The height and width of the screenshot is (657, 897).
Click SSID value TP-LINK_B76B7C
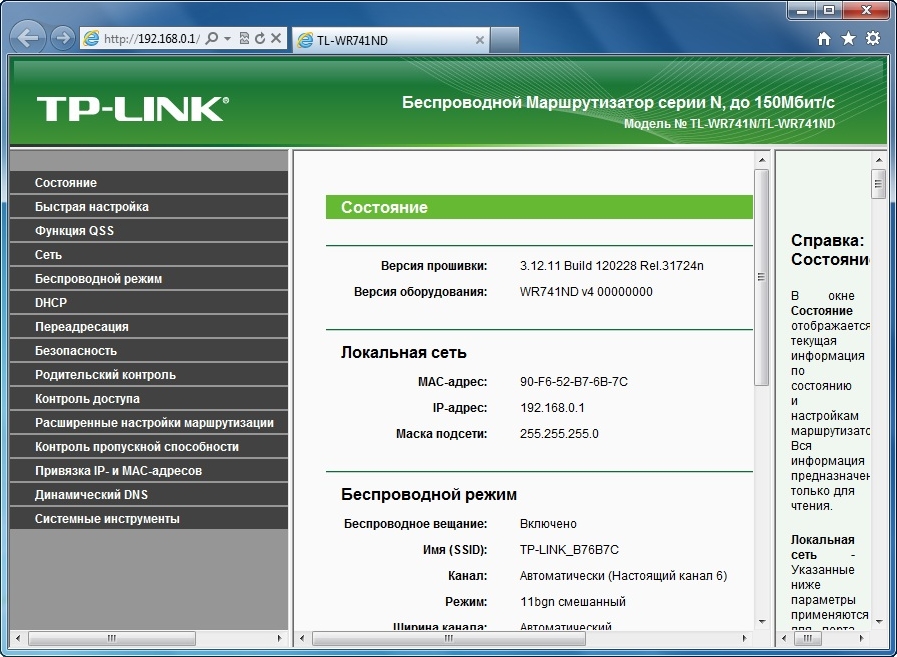(x=569, y=550)
